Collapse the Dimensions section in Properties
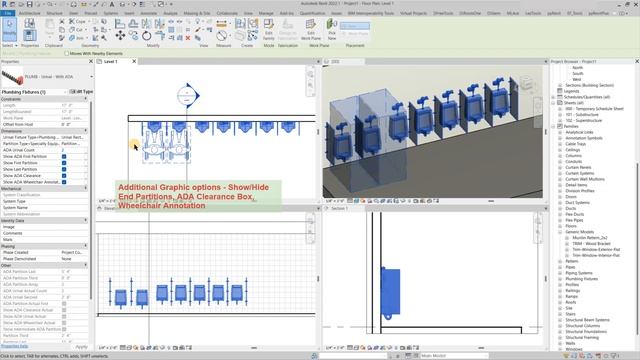This screenshot has height=360, width=640. 86,131
